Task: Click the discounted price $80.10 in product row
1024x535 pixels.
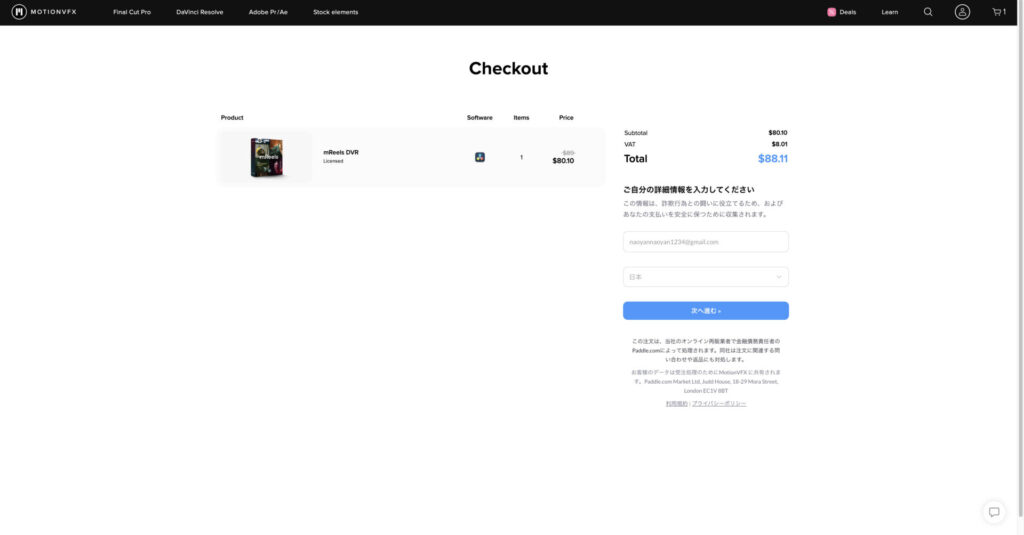Action: click(x=563, y=161)
